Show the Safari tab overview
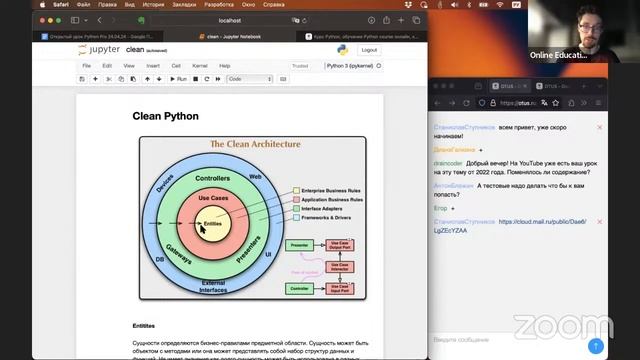 (x=416, y=20)
